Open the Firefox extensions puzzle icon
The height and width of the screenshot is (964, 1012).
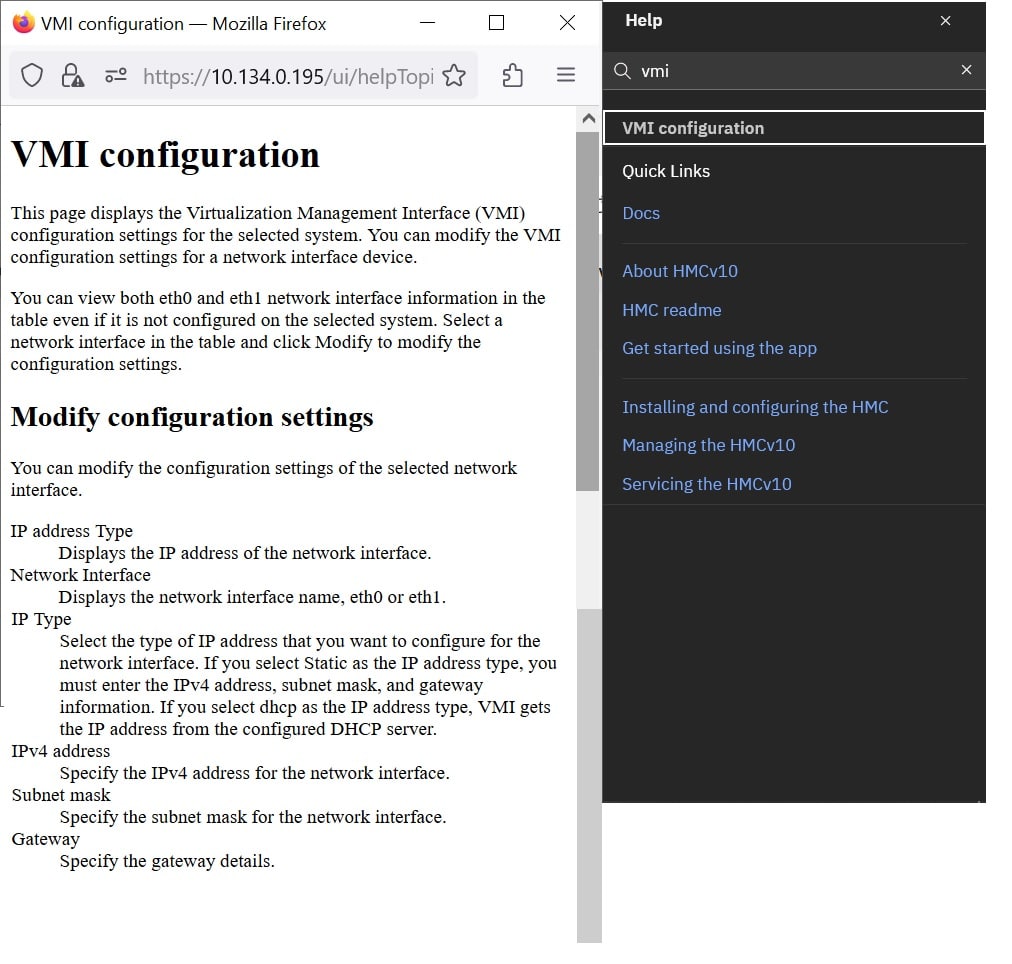pyautogui.click(x=512, y=75)
